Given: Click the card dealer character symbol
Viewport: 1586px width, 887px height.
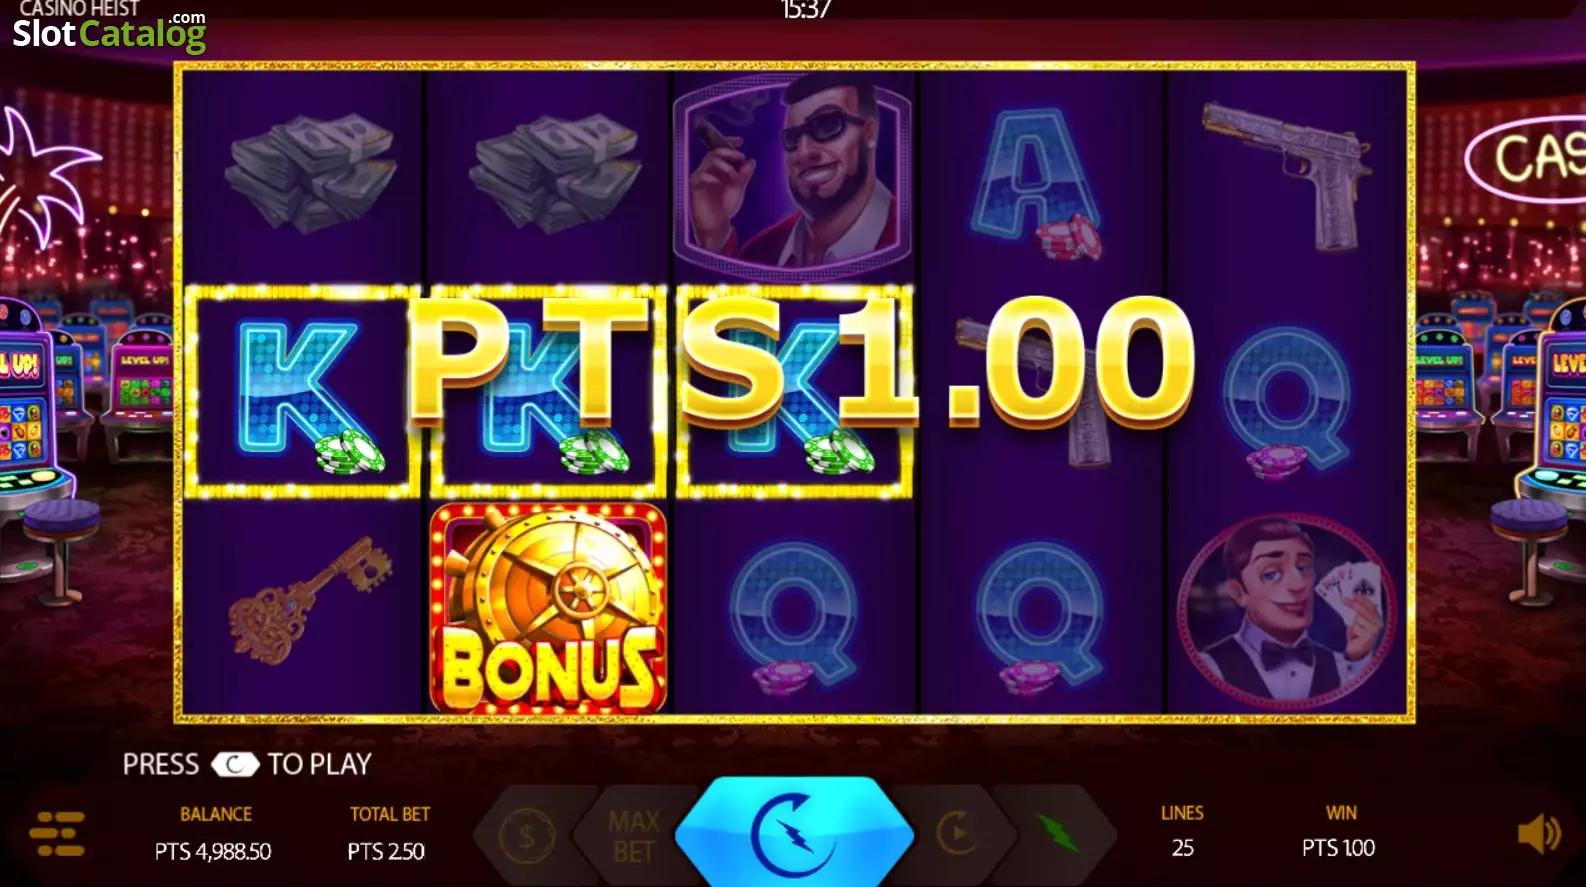Looking at the screenshot, I should (x=1288, y=610).
